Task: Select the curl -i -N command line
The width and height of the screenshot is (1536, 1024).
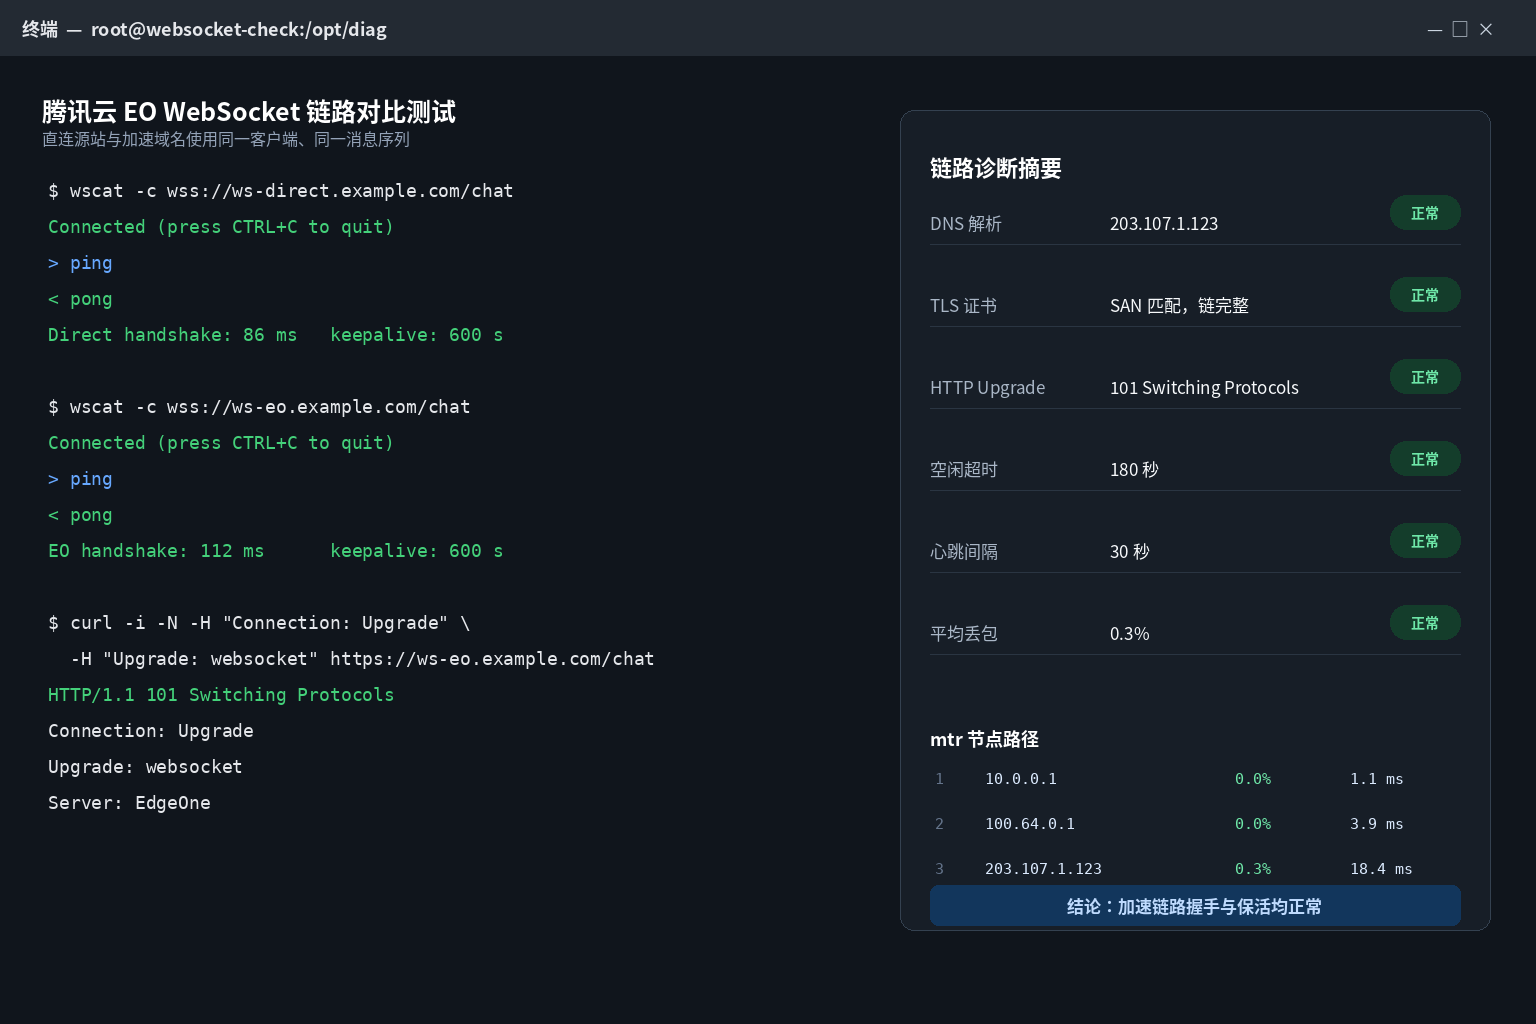Action: [259, 623]
